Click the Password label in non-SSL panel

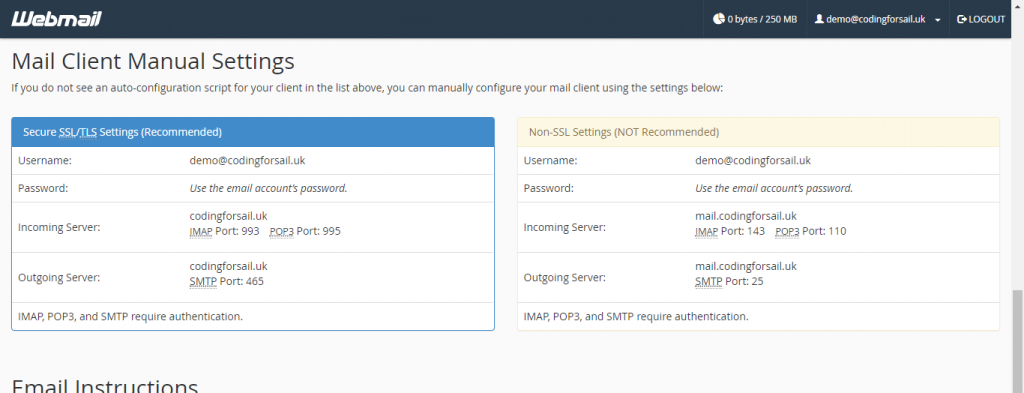coord(549,188)
